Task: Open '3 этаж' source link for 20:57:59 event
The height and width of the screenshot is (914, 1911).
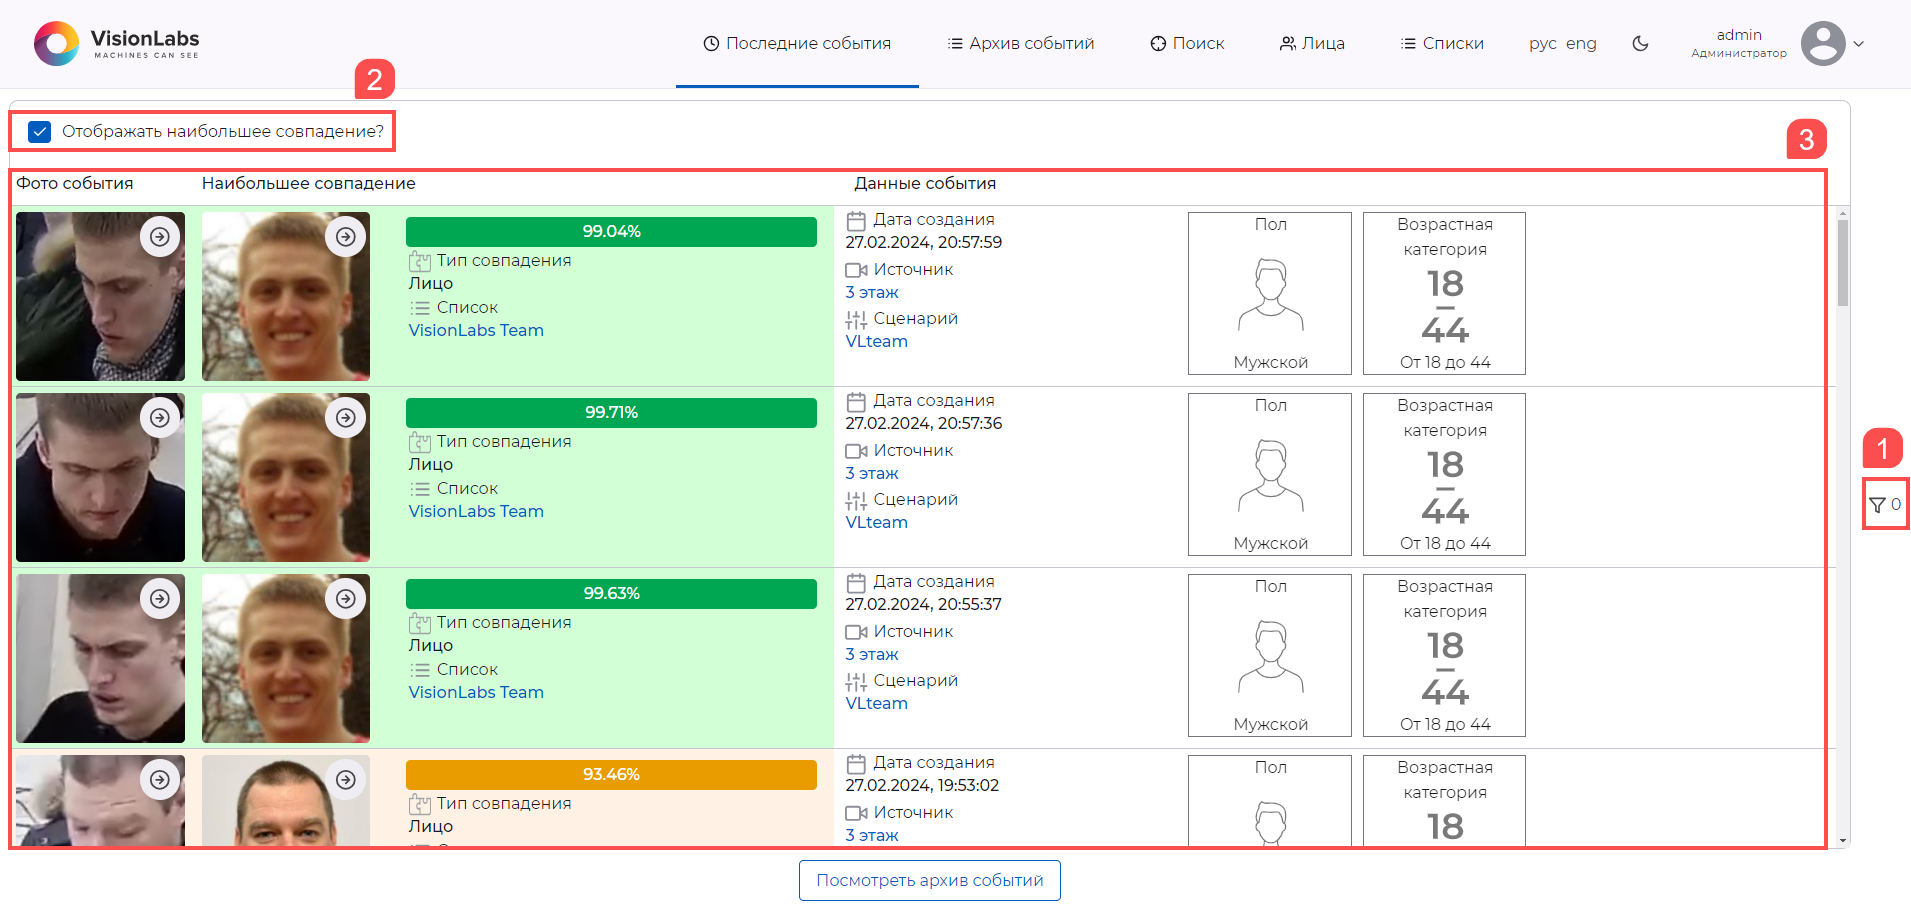Action: [872, 293]
